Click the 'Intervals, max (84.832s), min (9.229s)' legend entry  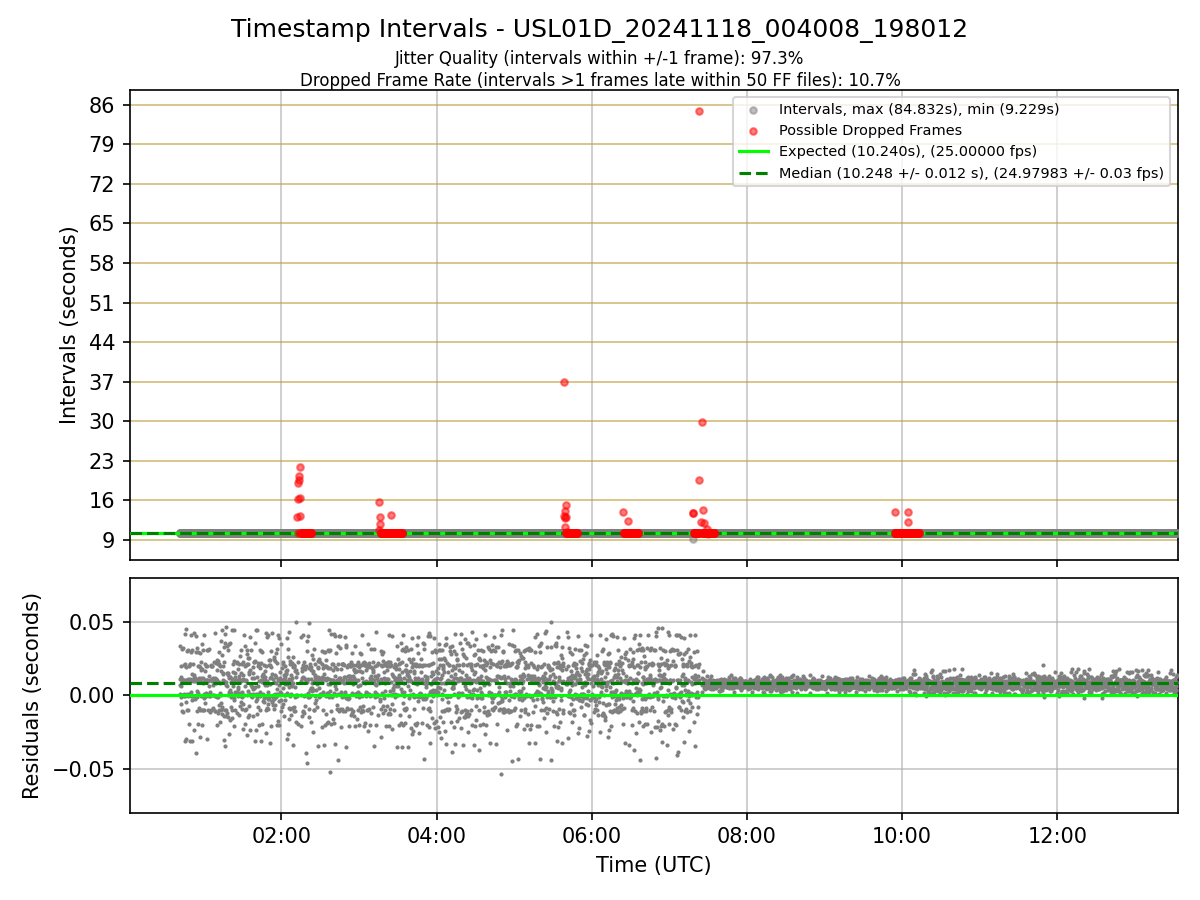[x=918, y=108]
